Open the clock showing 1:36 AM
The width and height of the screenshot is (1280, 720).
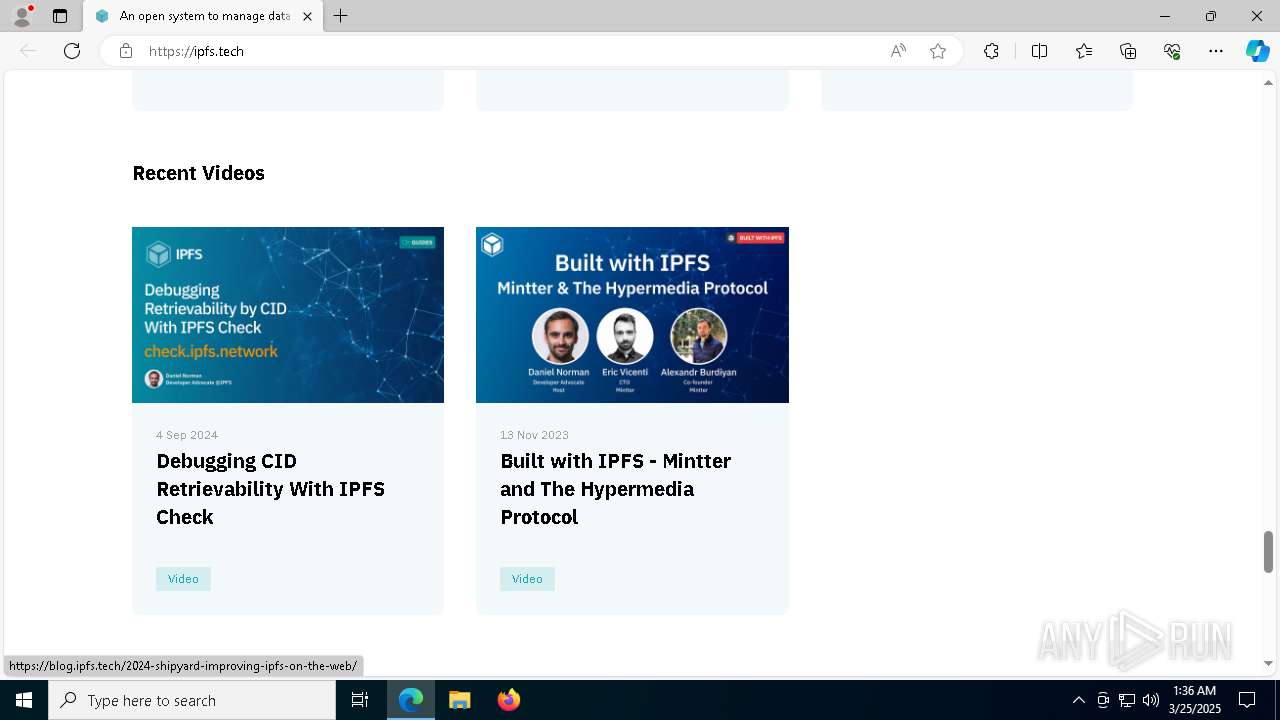[1194, 700]
